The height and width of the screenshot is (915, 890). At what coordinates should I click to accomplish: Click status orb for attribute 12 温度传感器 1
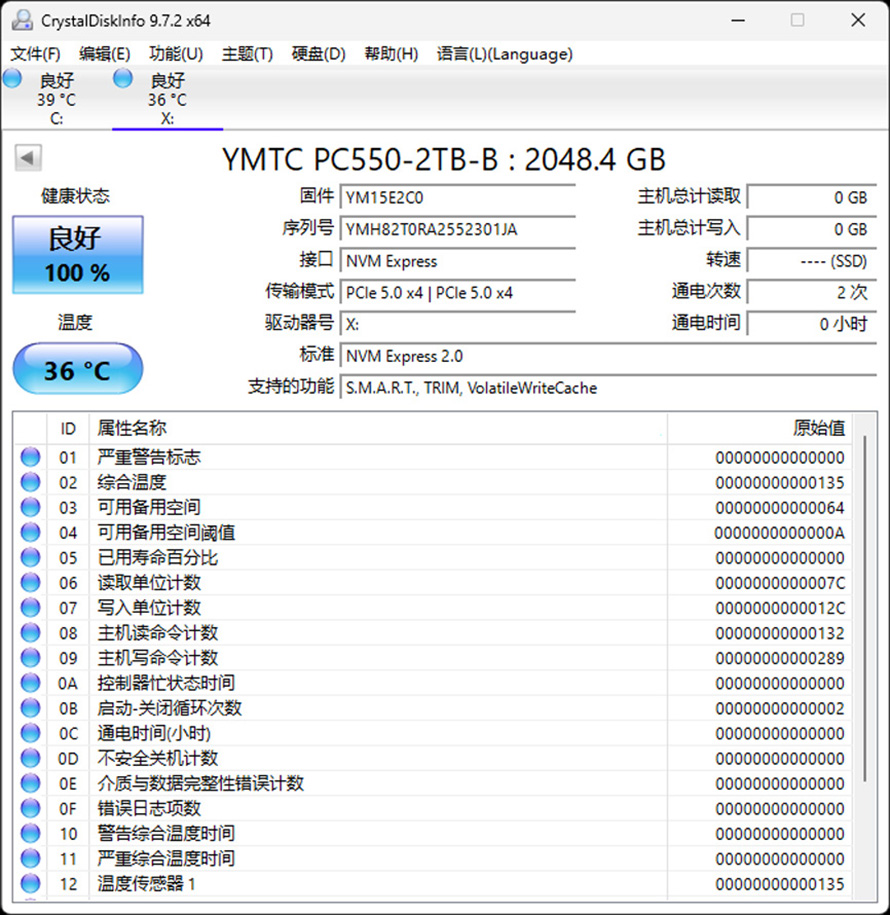coord(31,883)
